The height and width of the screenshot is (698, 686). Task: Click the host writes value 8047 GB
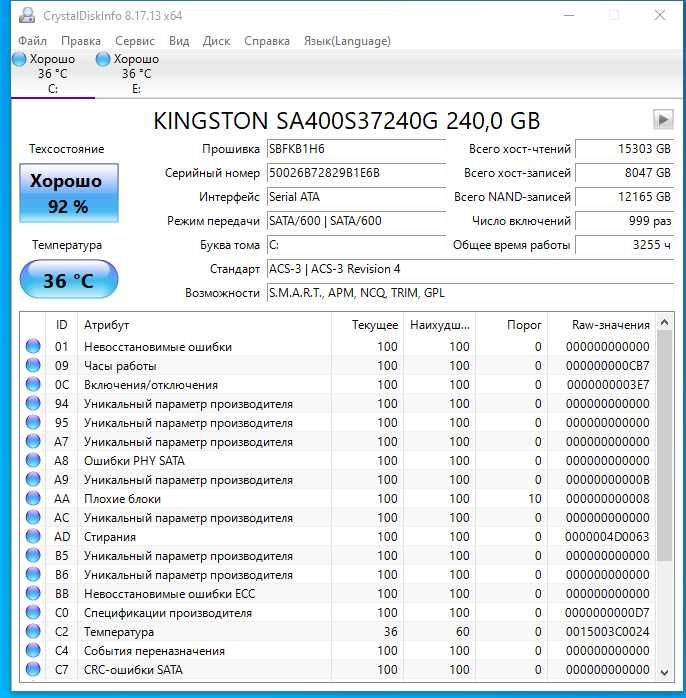(x=624, y=173)
